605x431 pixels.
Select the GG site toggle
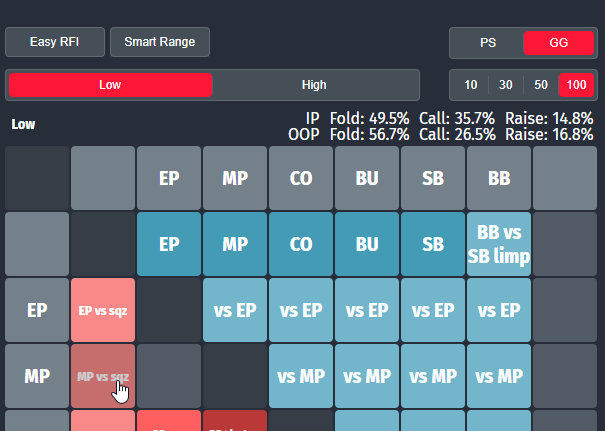click(x=558, y=43)
